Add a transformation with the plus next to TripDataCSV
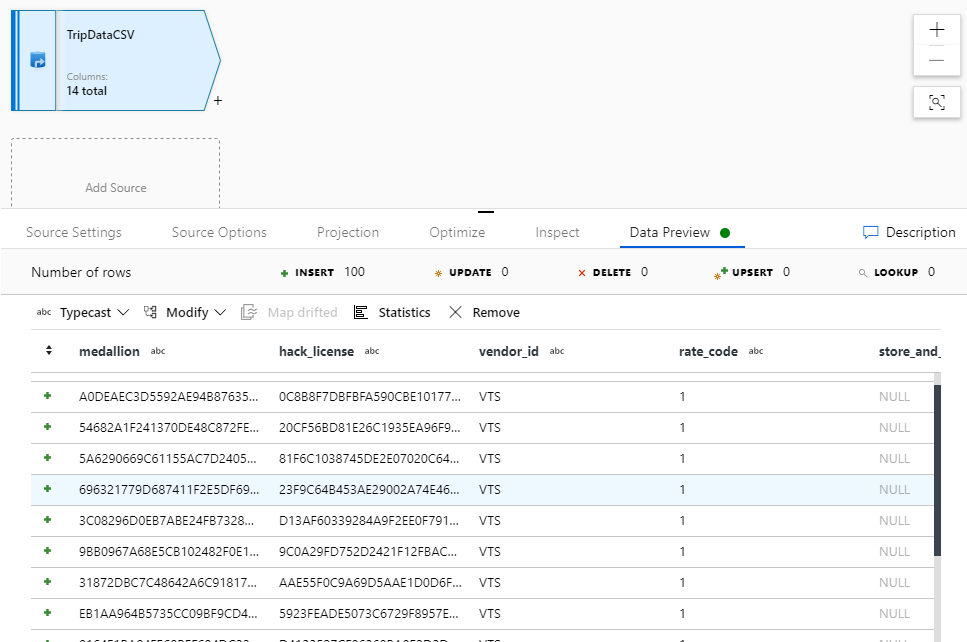 click(x=218, y=100)
